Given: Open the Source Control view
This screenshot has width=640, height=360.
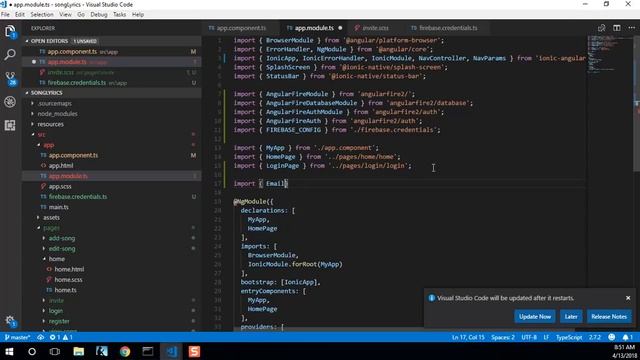Looking at the screenshot, I should point(10,78).
